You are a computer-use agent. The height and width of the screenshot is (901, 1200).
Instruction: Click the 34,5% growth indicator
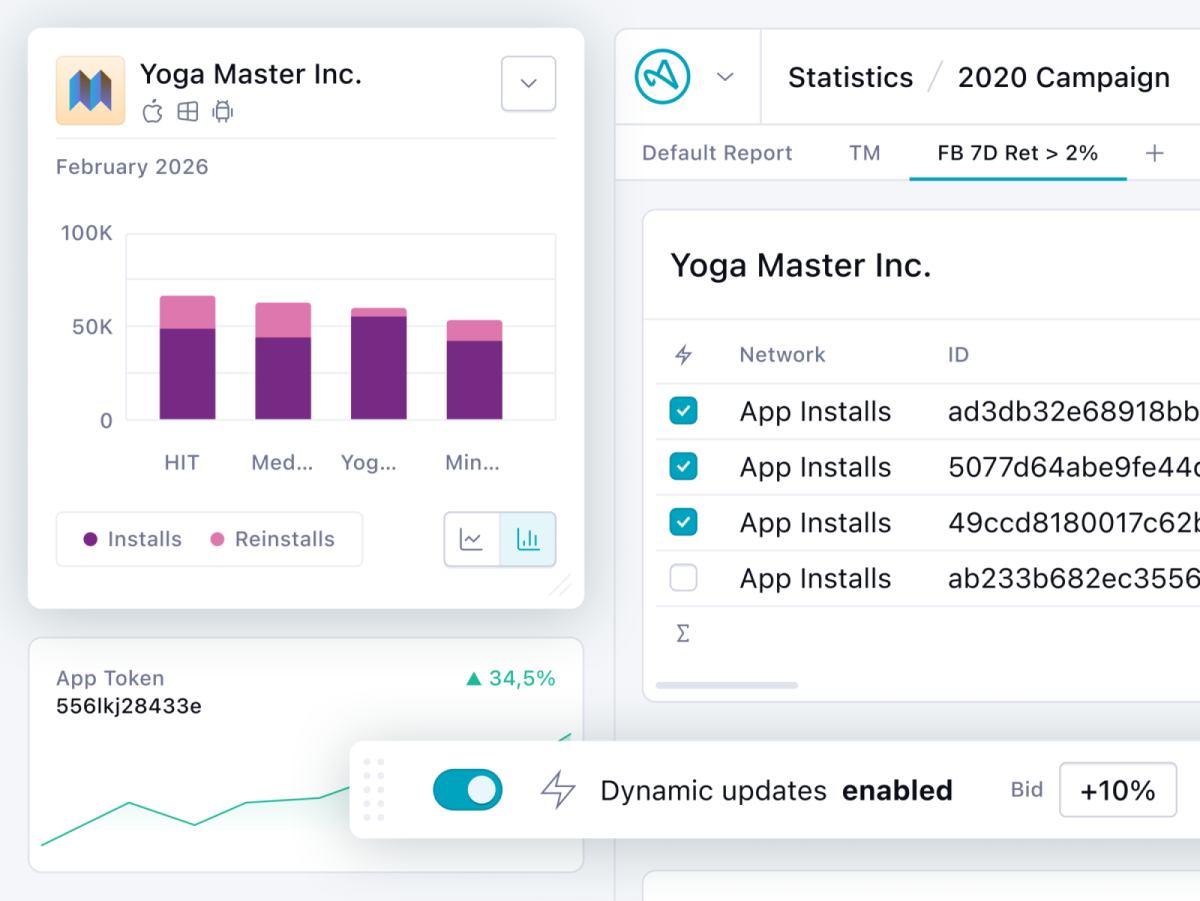(511, 679)
